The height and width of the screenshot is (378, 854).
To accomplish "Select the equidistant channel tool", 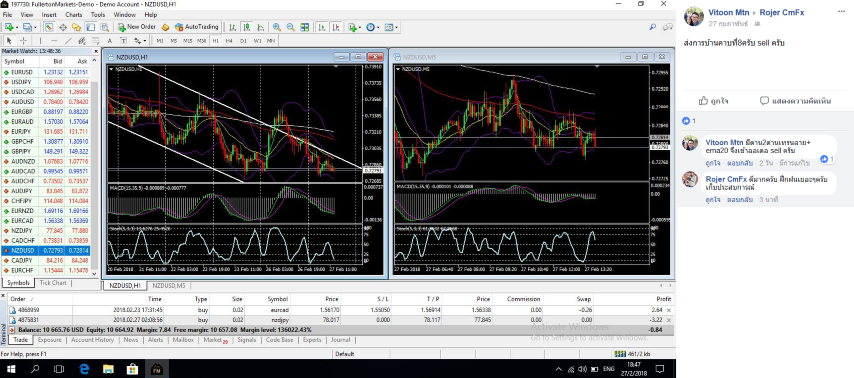I will (x=82, y=41).
